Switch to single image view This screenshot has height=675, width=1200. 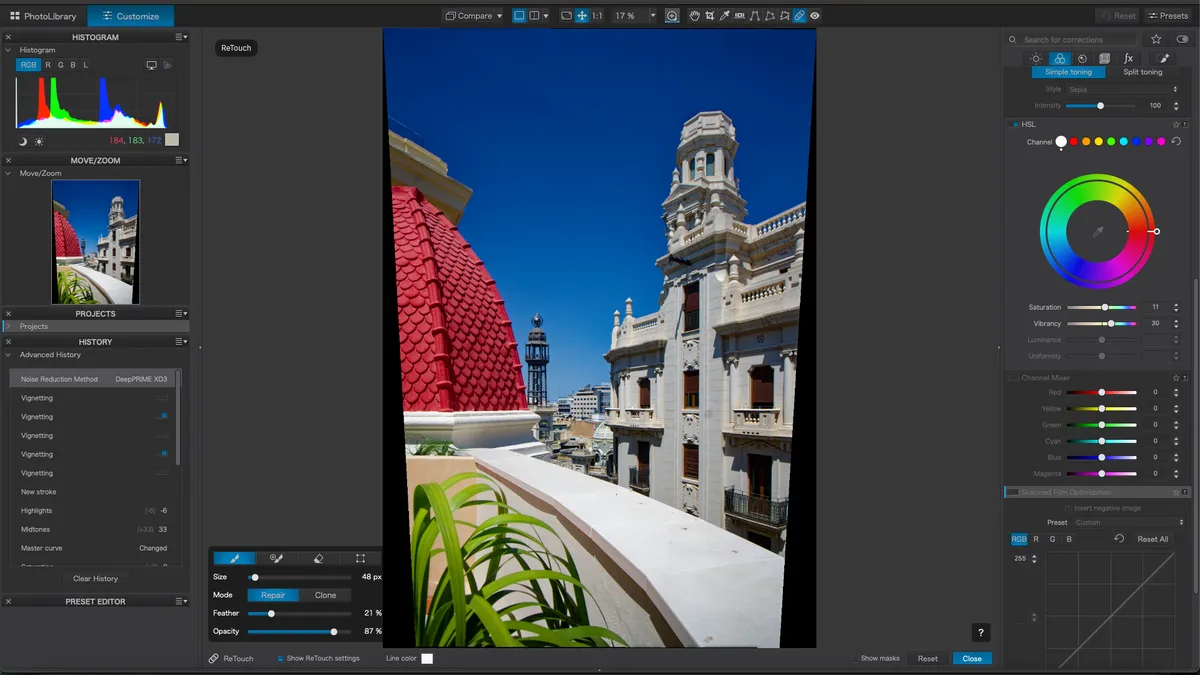tap(519, 16)
